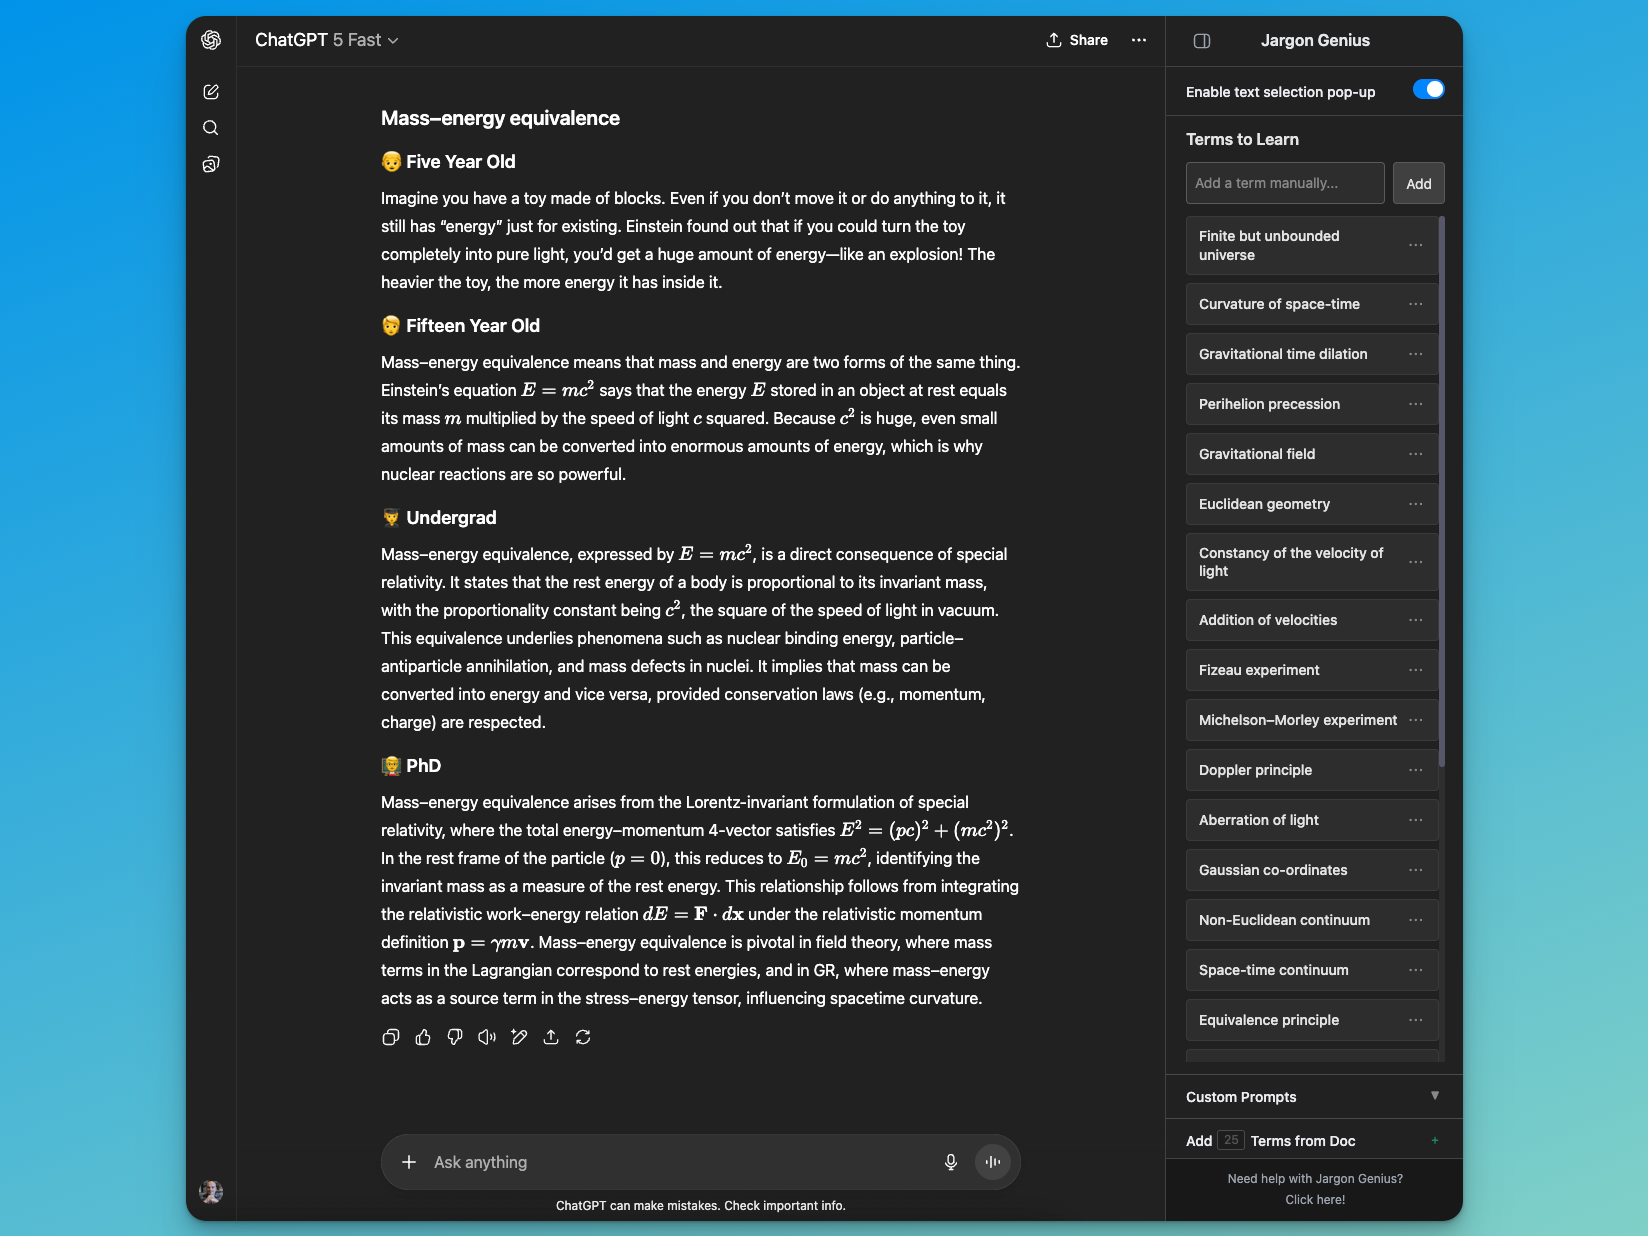Click the thumbs up icon below the response
Viewport: 1648px width, 1236px height.
click(x=423, y=1037)
